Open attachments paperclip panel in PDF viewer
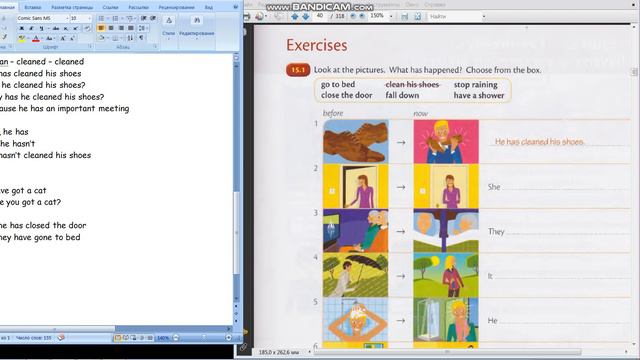 [243, 347]
